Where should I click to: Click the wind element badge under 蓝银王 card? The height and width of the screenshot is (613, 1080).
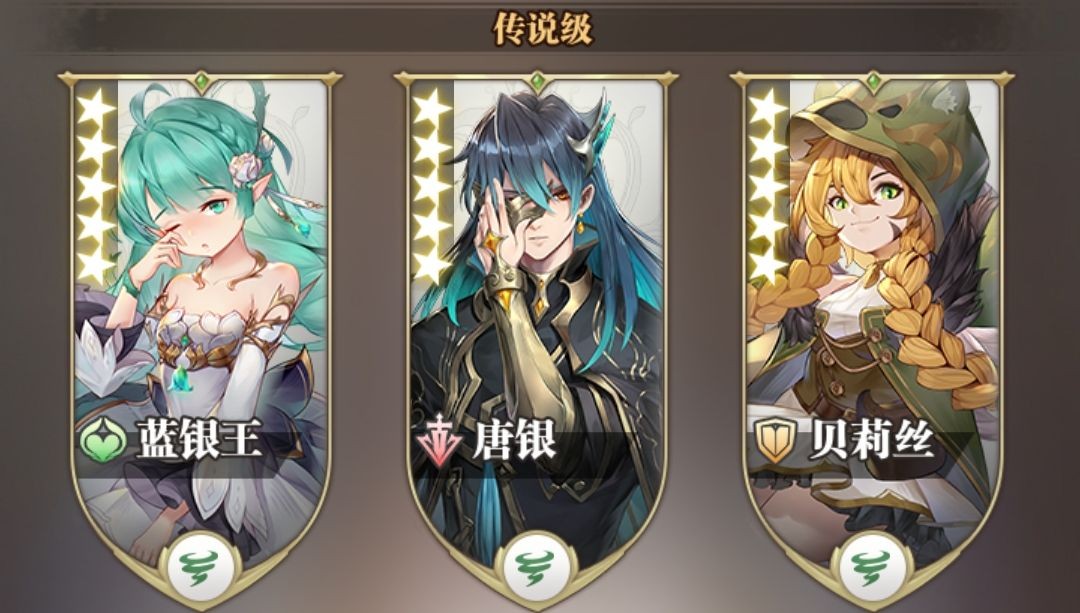(x=200, y=569)
